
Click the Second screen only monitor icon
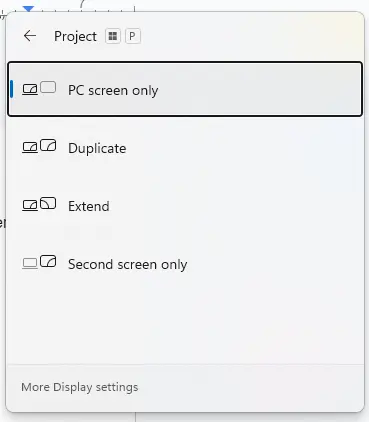[x=39, y=262]
